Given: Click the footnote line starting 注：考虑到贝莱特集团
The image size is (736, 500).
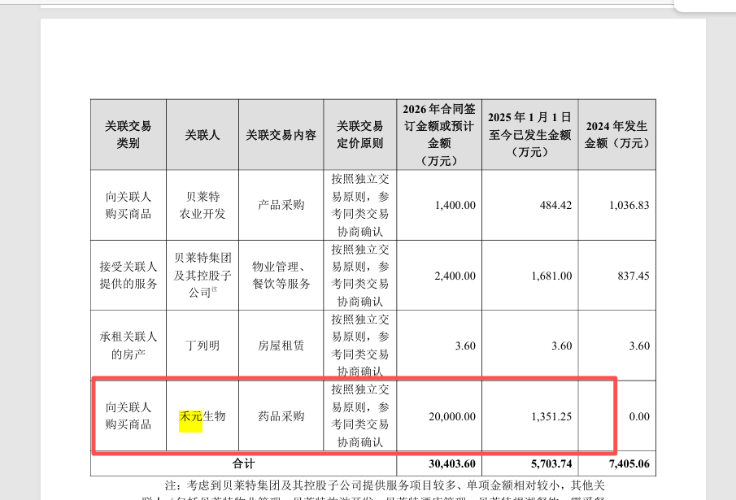Looking at the screenshot, I should click(x=384, y=485).
